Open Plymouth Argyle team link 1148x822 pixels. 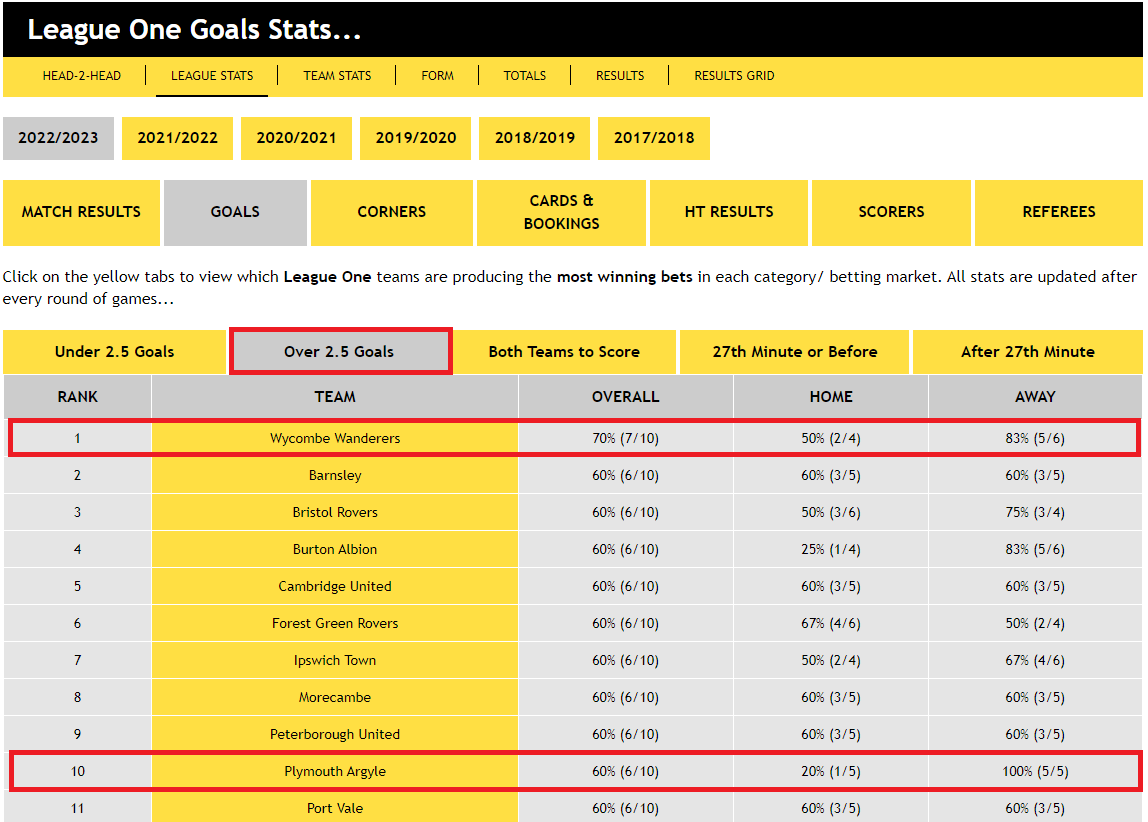pos(335,771)
